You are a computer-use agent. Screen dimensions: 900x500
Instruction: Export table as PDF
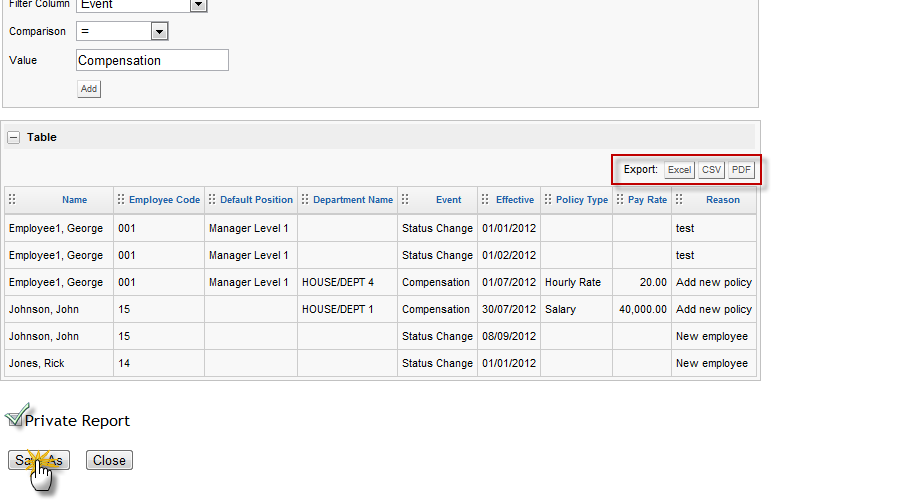[741, 170]
